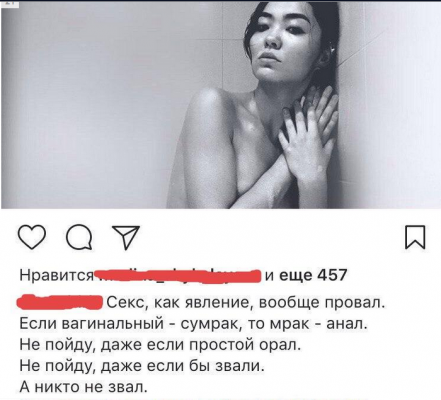Image resolution: width=441 pixels, height=400 pixels.
Task: Click the "Нравится" label
Action: [56, 276]
